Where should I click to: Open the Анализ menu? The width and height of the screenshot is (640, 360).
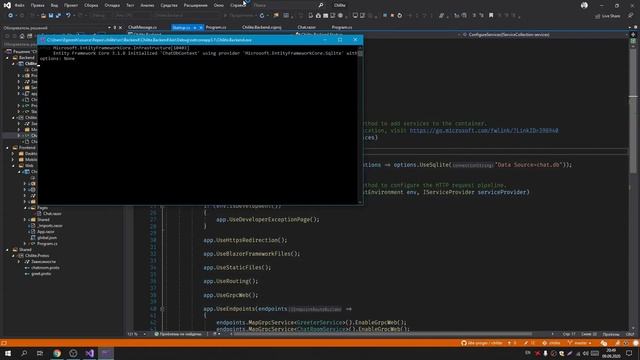tap(147, 5)
